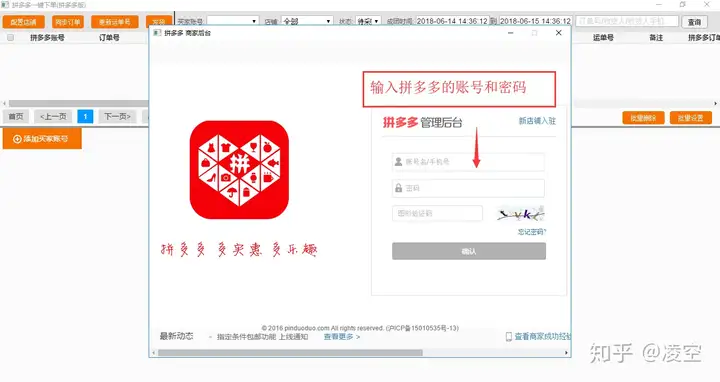The height and width of the screenshot is (382, 720).
Task: Click the 添加买家账号 button
Action: (42, 139)
